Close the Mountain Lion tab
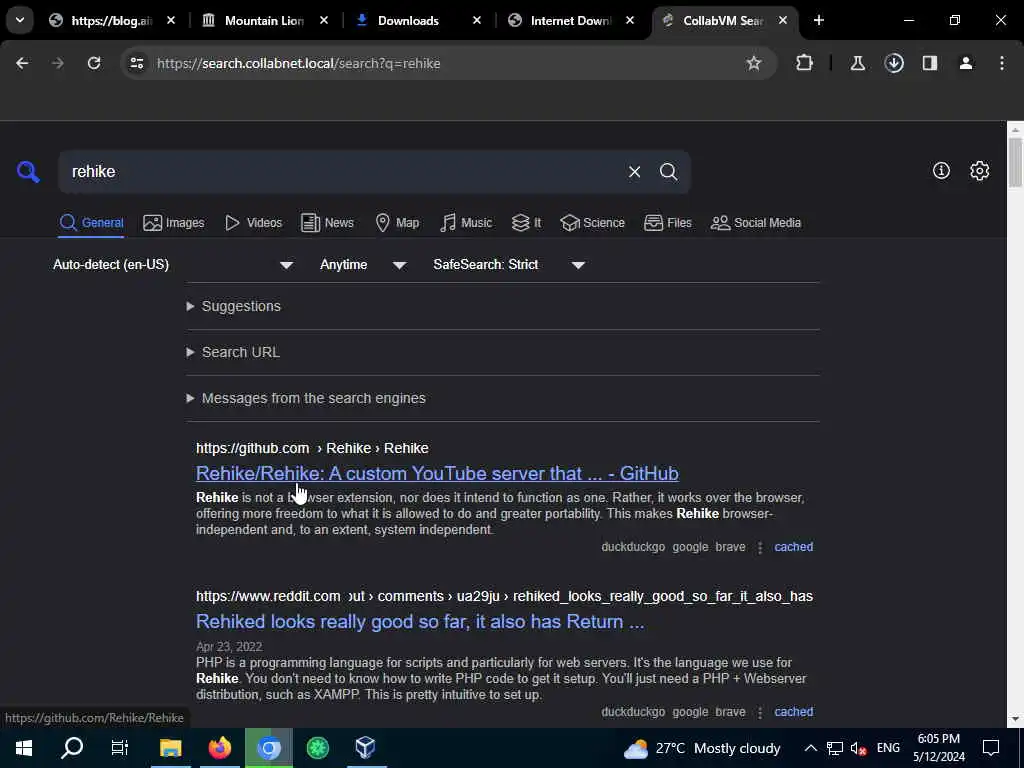Viewport: 1024px width, 768px height. coord(323,20)
